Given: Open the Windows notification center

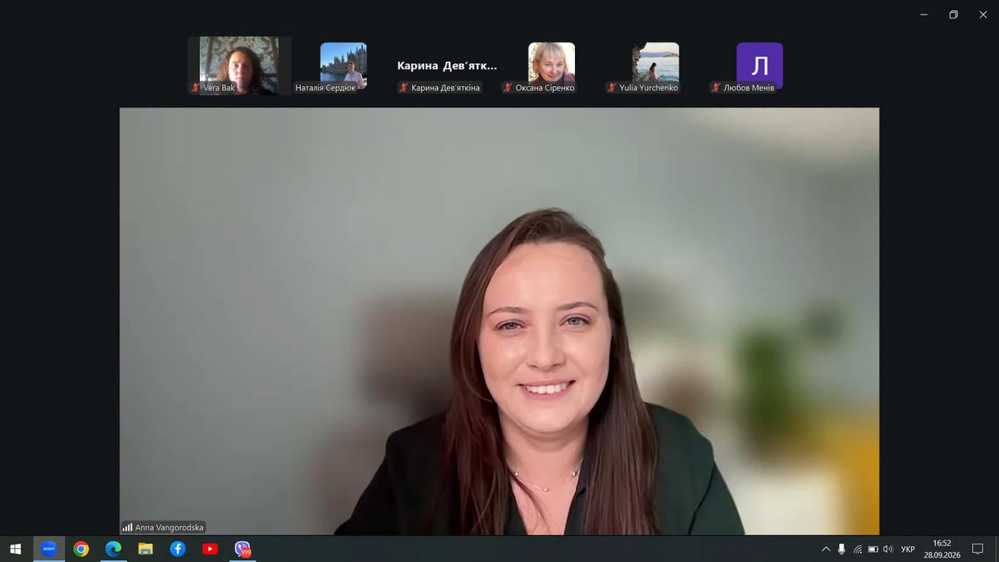Looking at the screenshot, I should pyautogui.click(x=977, y=549).
